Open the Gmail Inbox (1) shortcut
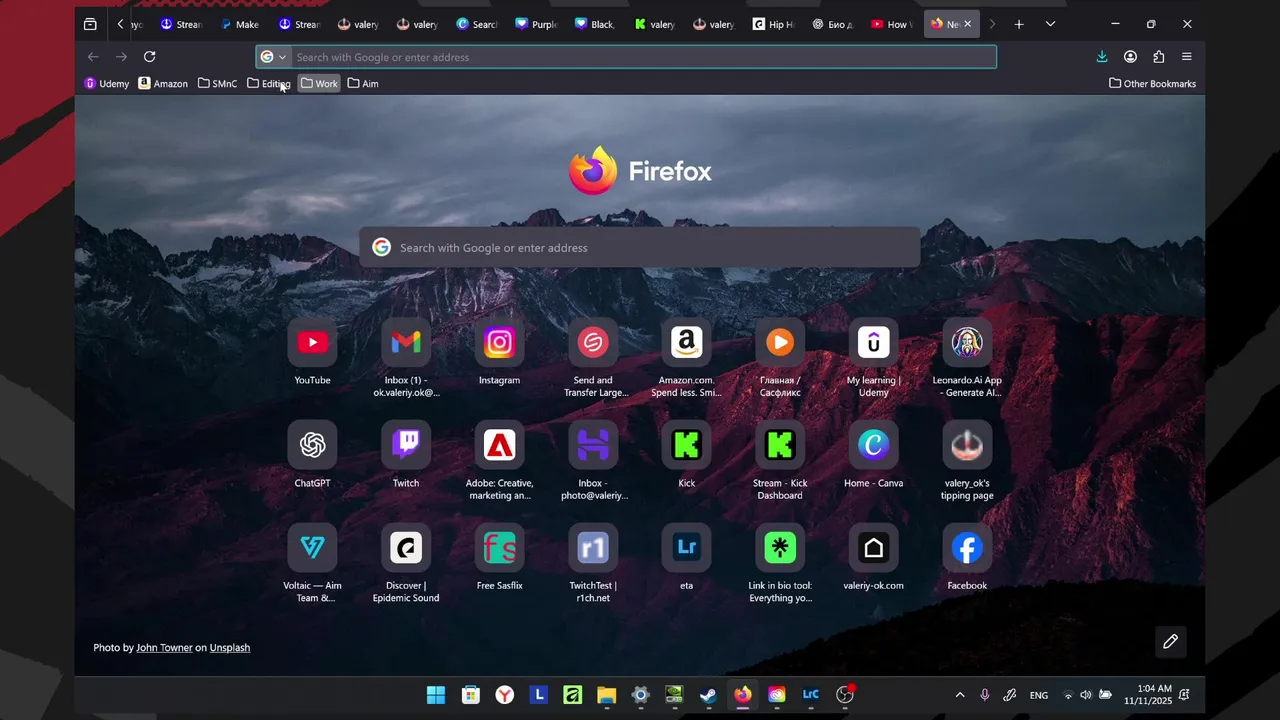This screenshot has width=1280, height=720. pos(406,343)
